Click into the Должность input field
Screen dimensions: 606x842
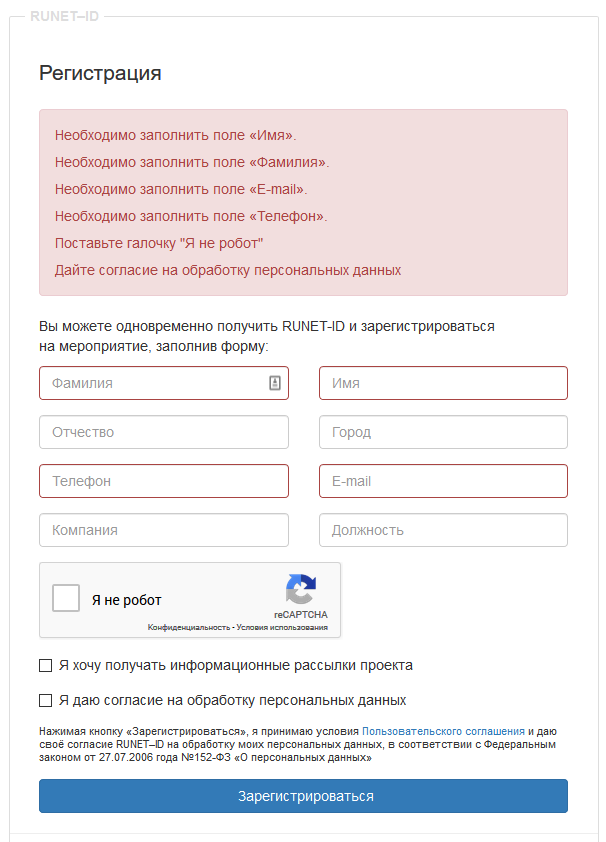[x=442, y=530]
